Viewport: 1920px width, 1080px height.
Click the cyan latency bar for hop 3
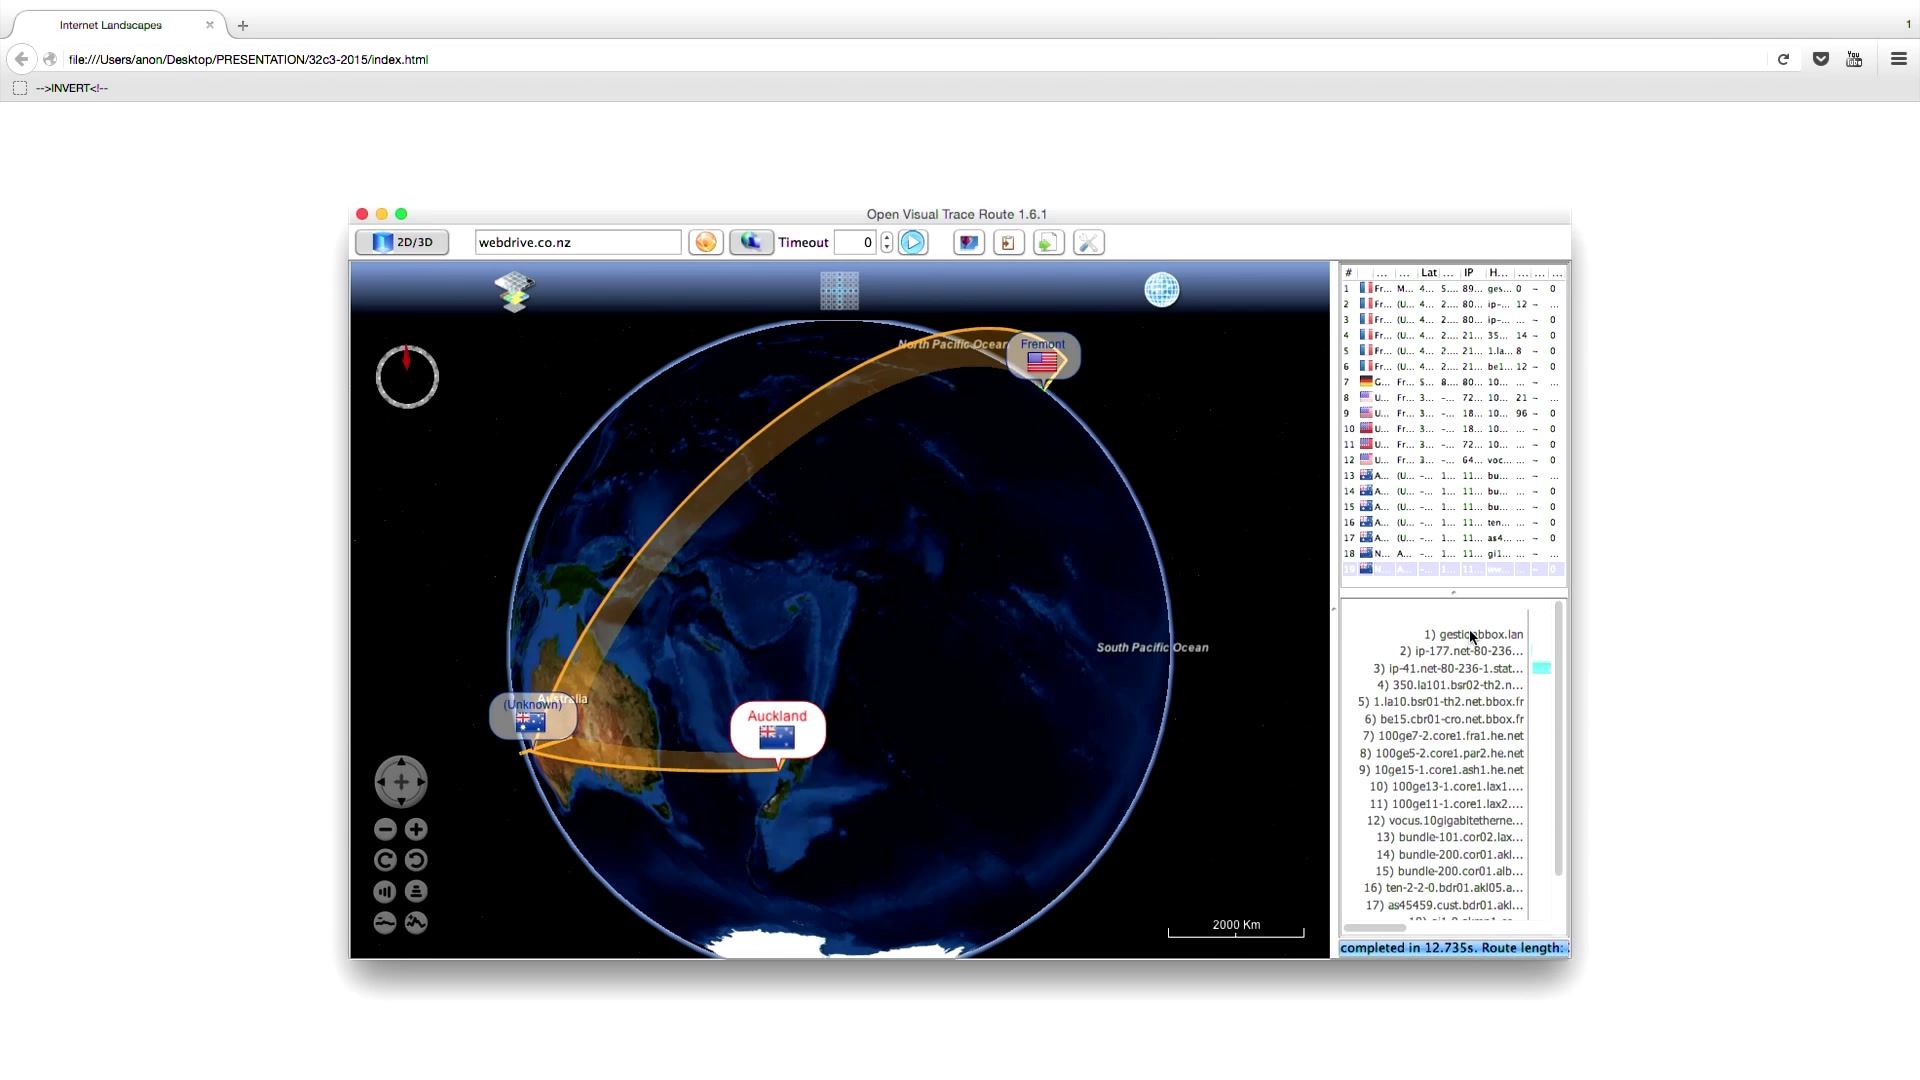1542,668
